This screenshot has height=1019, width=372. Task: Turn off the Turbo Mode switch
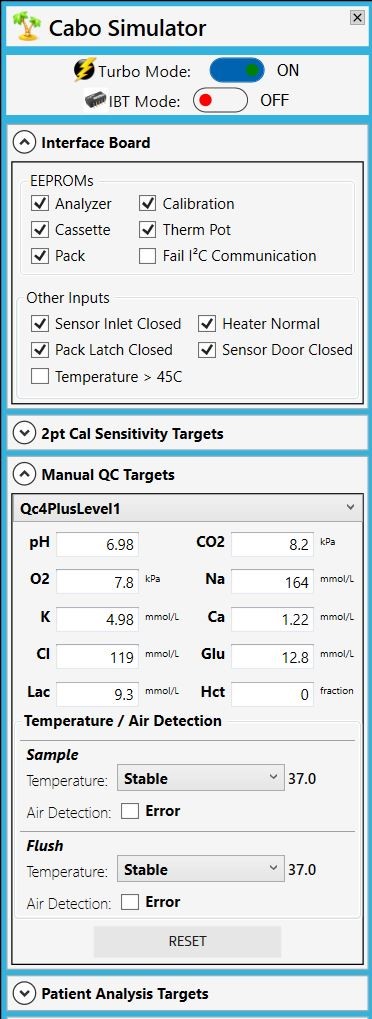[237, 70]
